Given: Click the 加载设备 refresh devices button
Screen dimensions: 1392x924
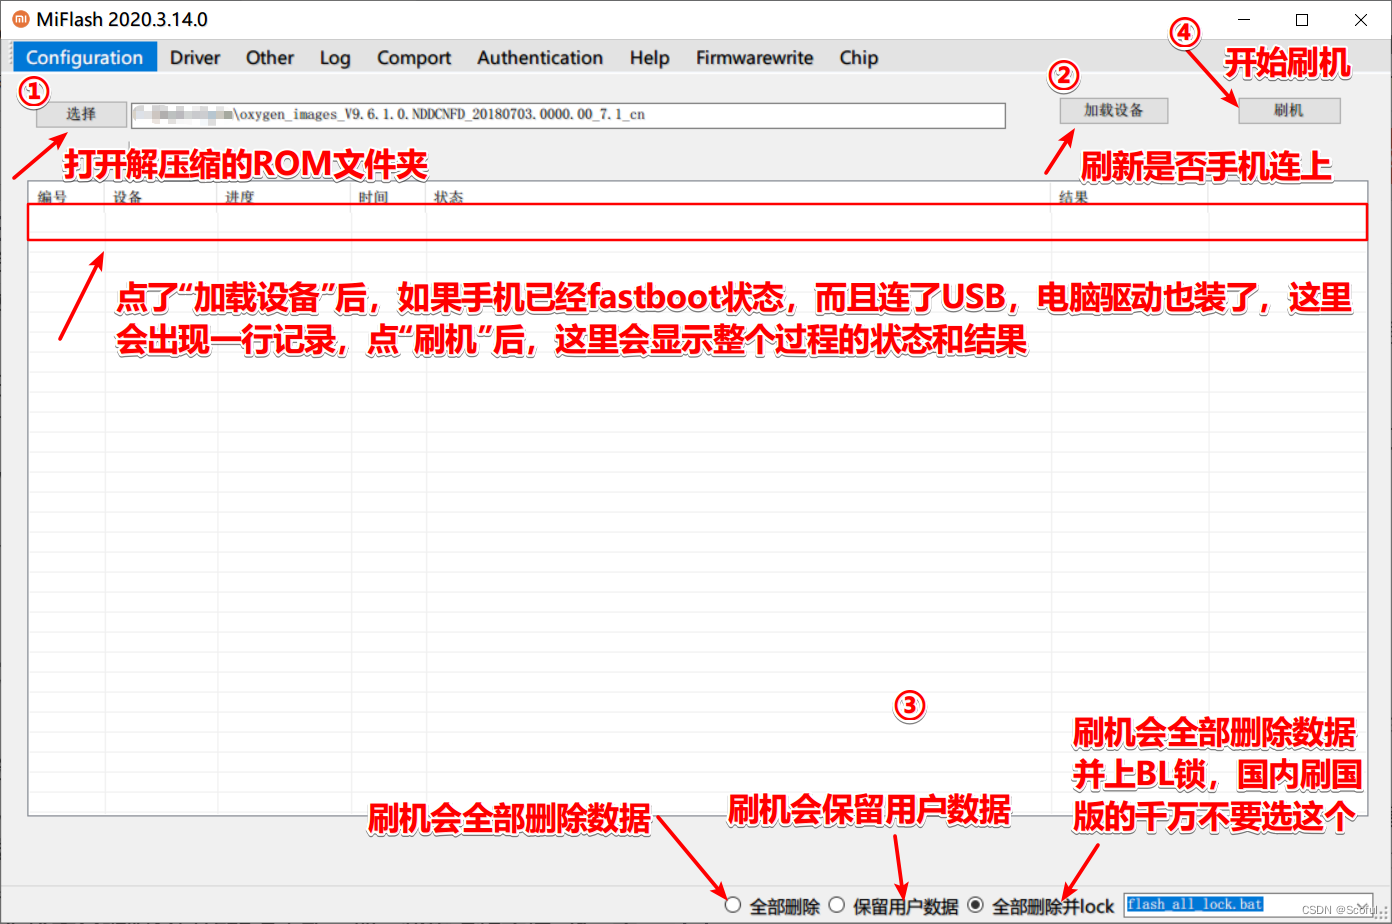Looking at the screenshot, I should click(1114, 110).
